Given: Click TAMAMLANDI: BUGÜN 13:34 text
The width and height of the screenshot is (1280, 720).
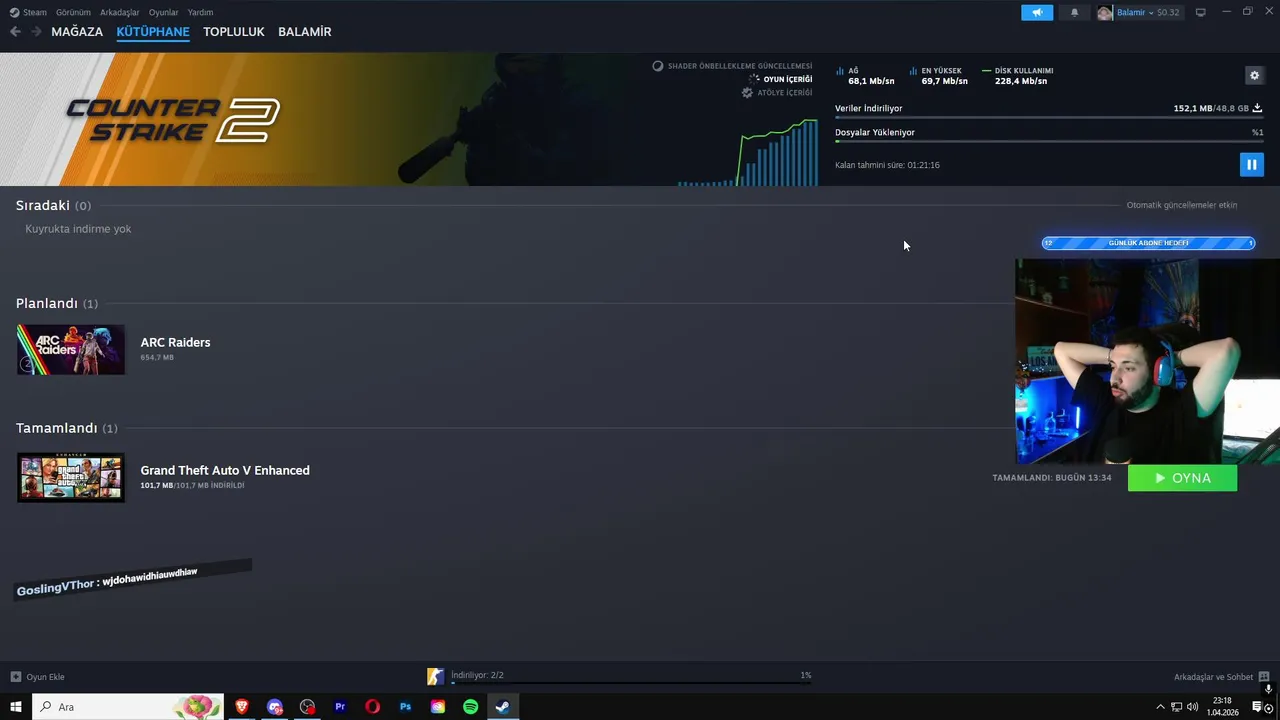Looking at the screenshot, I should pyautogui.click(x=1052, y=478).
